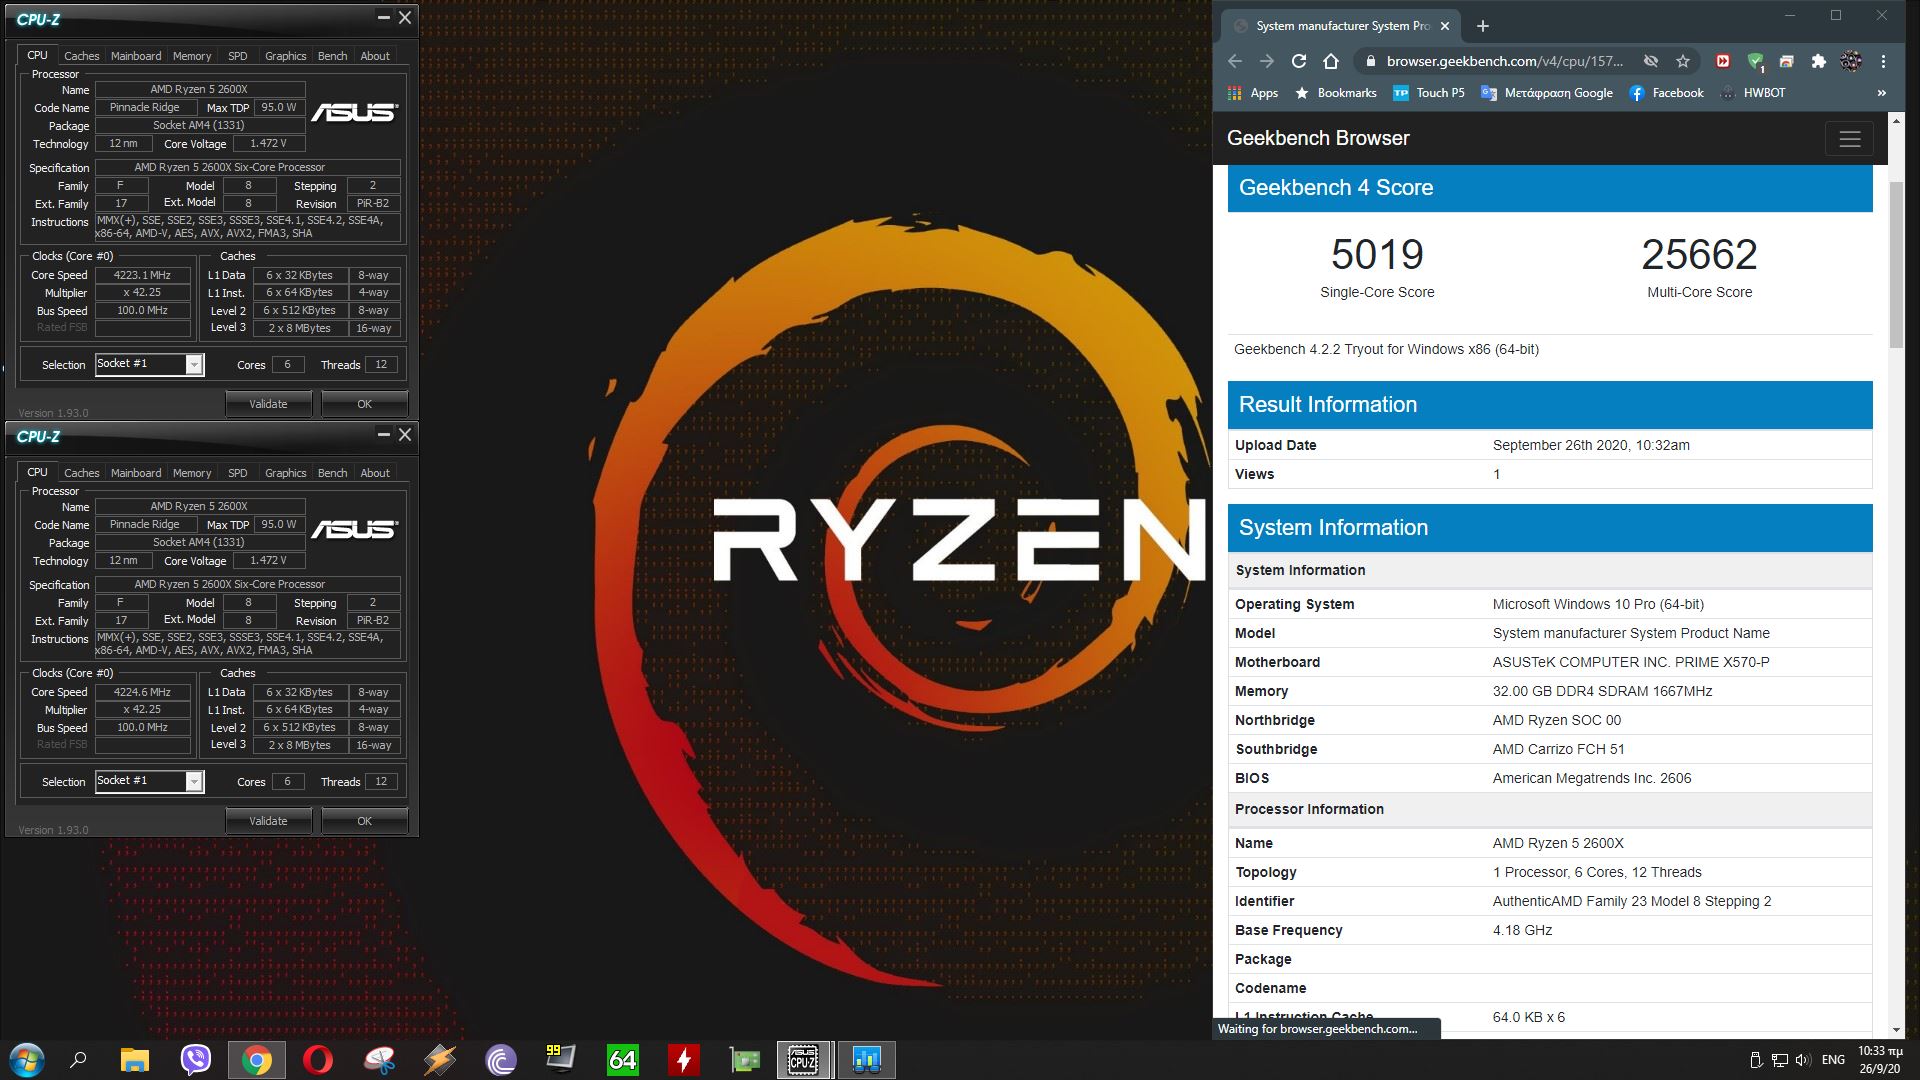1920x1080 pixels.
Task: Open SPD tab in lower CPU-Z
Action: point(237,473)
